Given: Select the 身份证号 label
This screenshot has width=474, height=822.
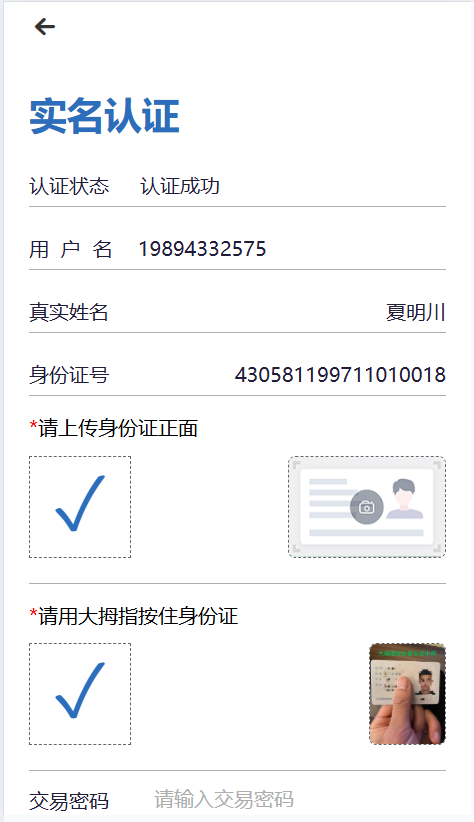Looking at the screenshot, I should pos(69,375).
